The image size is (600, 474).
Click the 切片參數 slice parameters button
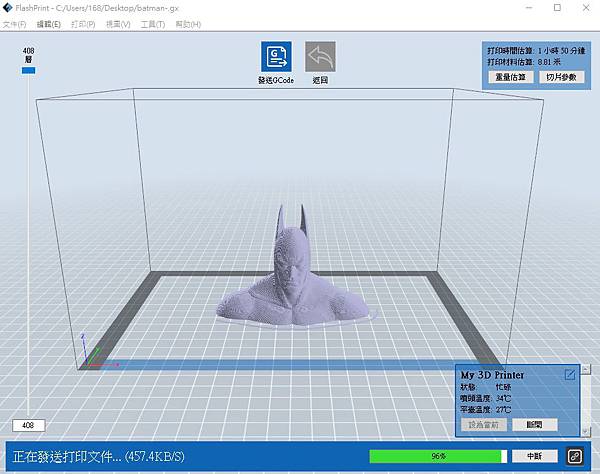[561, 77]
